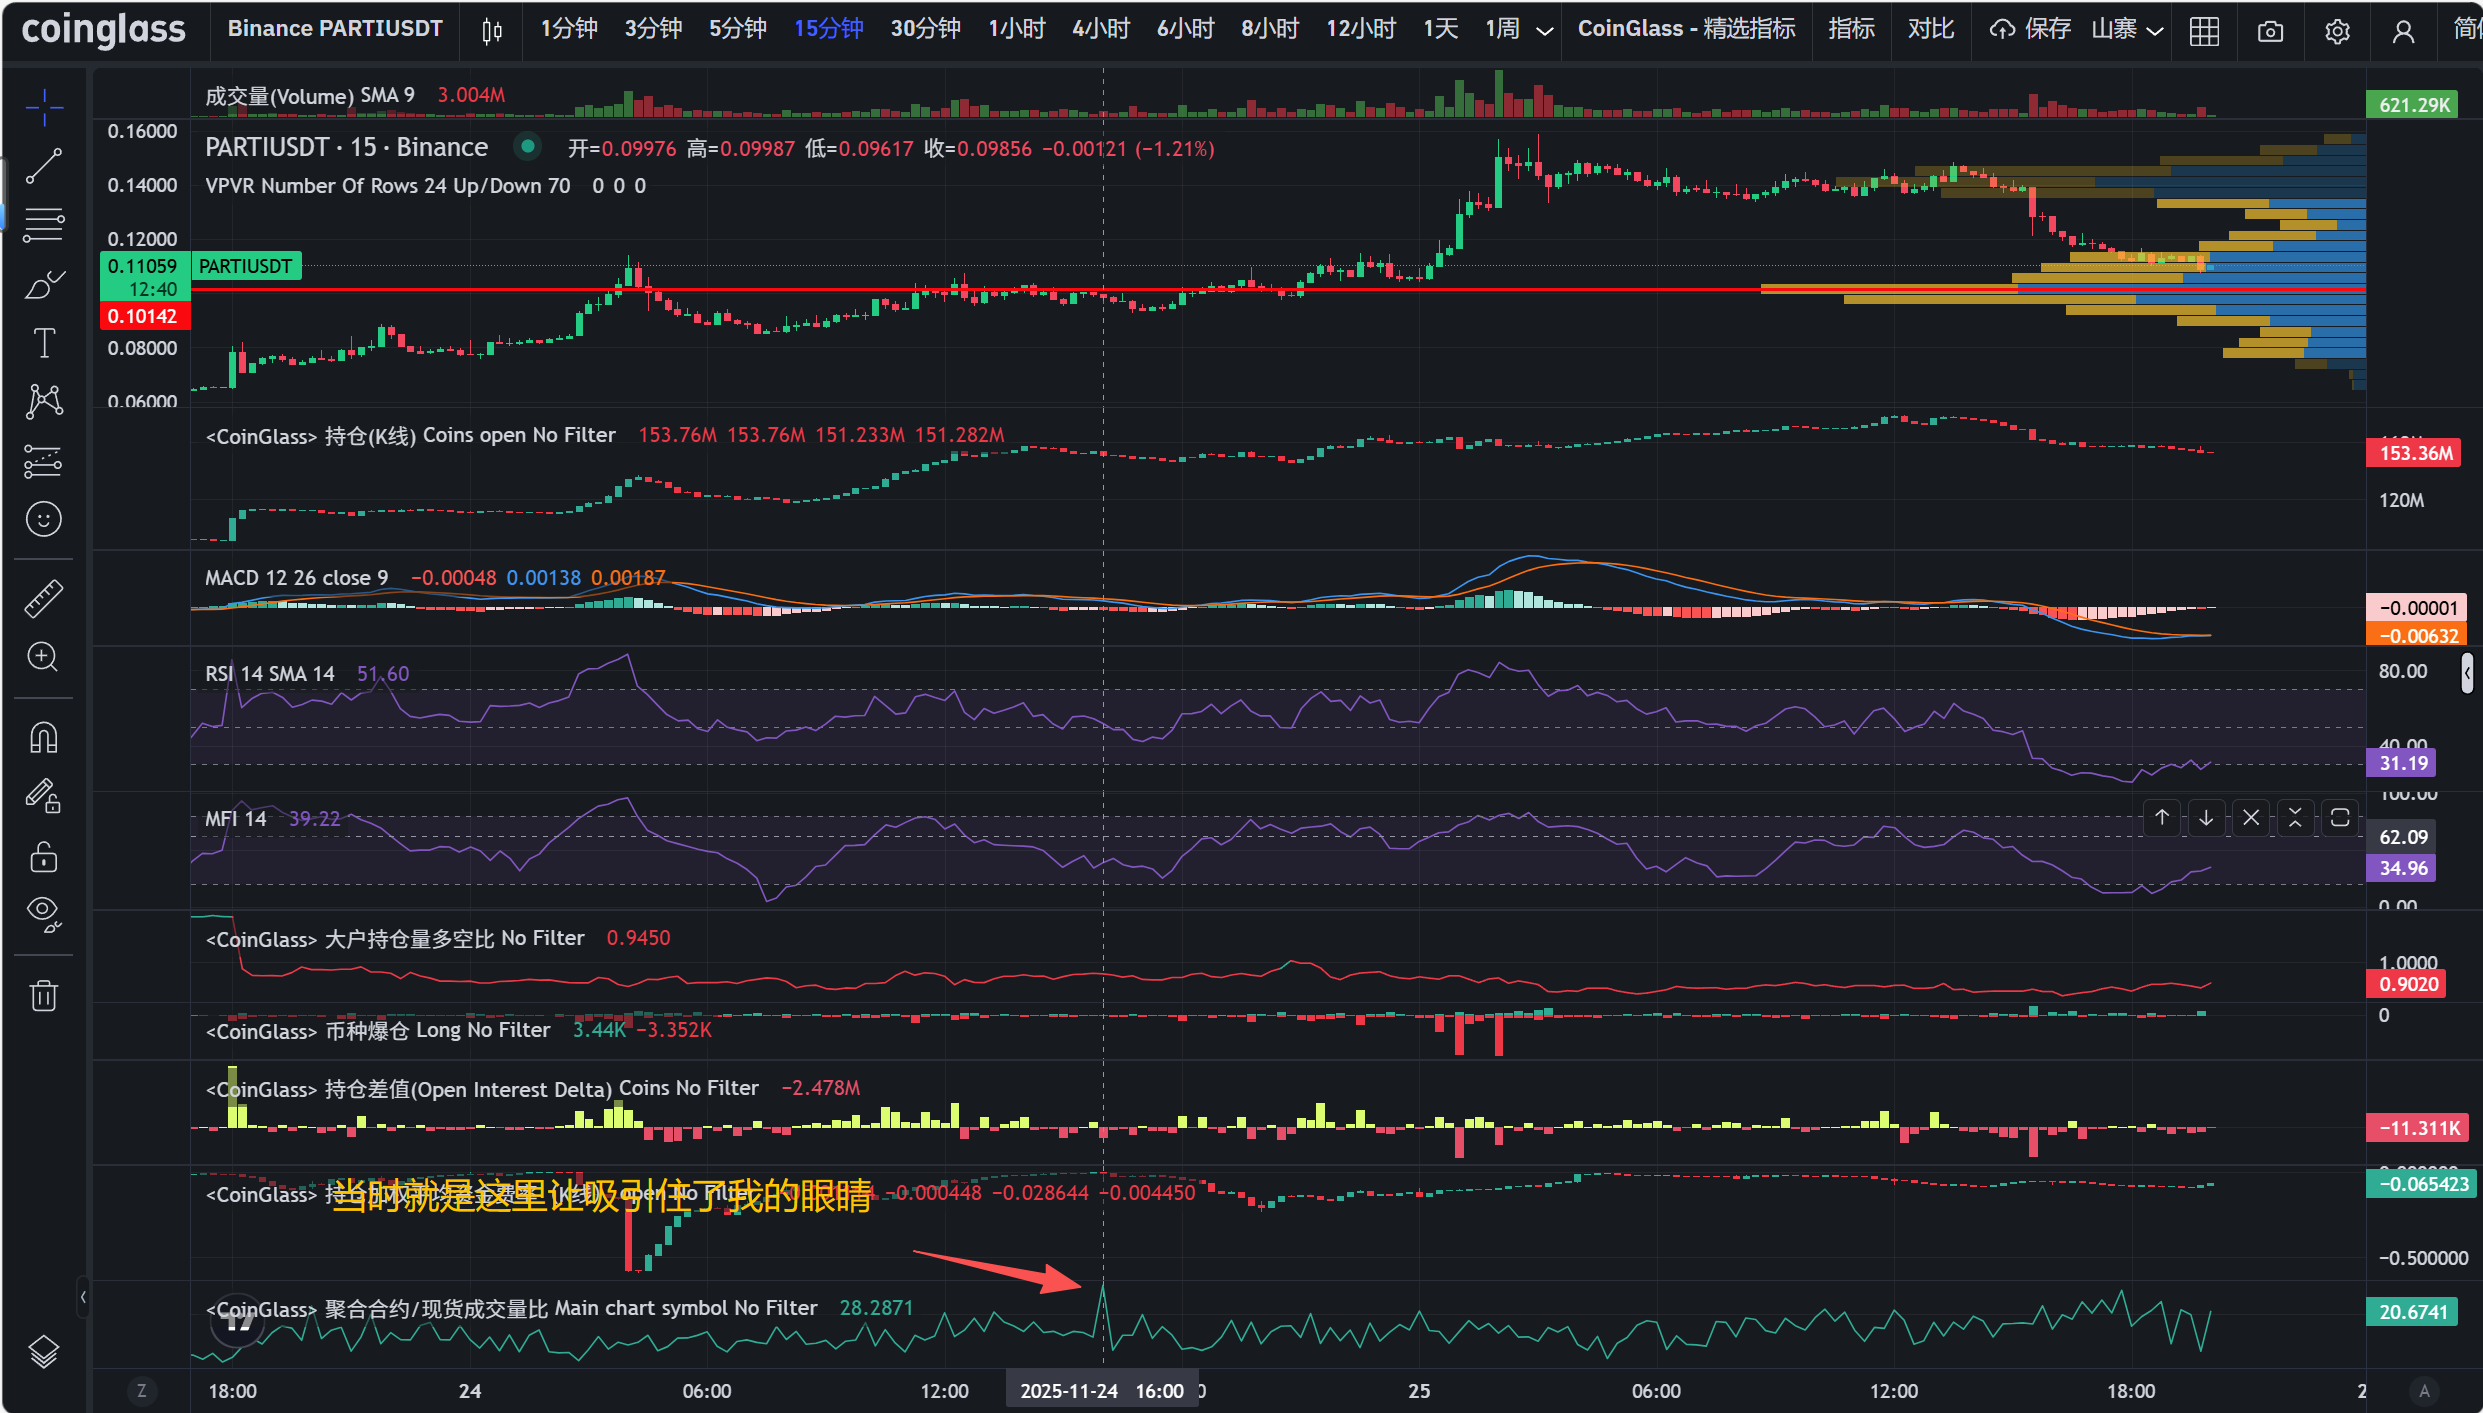The image size is (2483, 1413).
Task: Open the 山寨 dropdown menu
Action: [2127, 30]
